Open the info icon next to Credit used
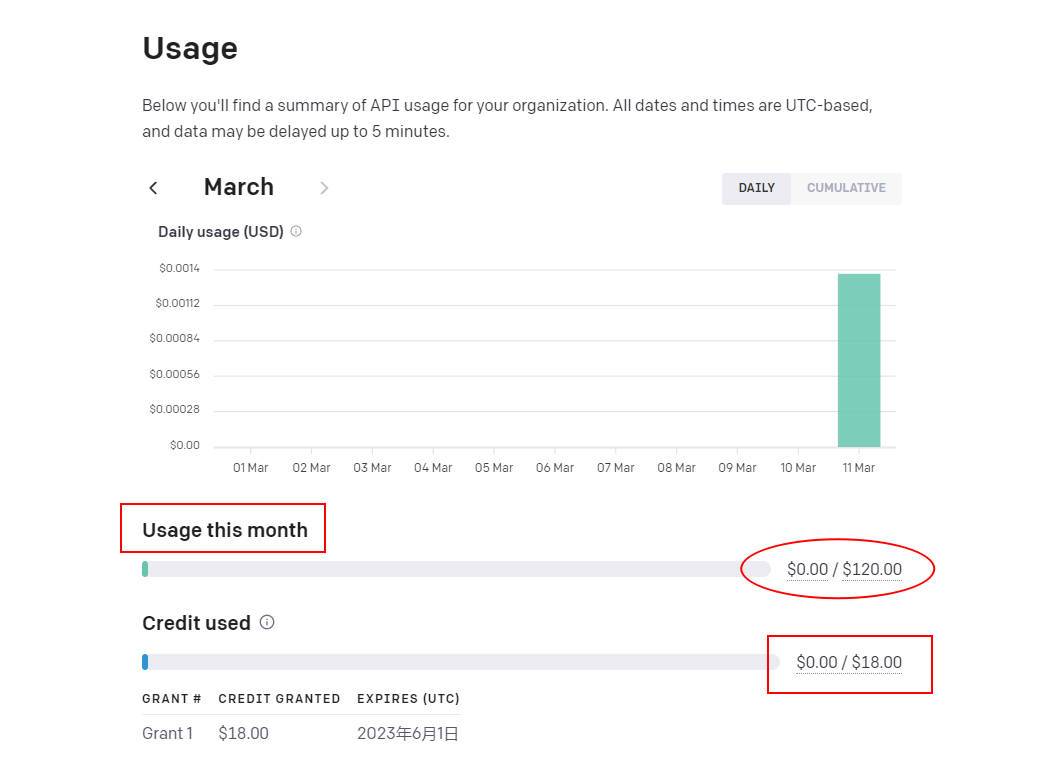1054x759 pixels. 267,622
